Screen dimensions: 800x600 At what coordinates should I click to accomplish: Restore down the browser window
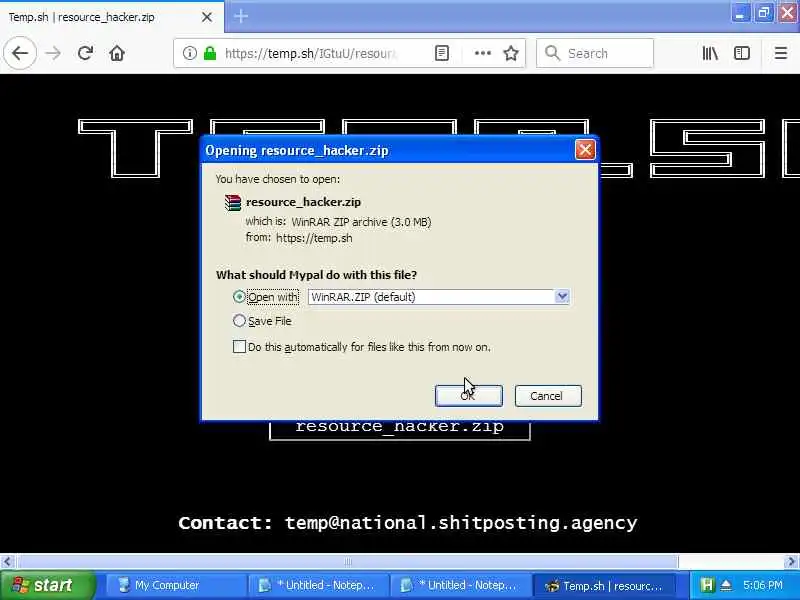point(764,13)
